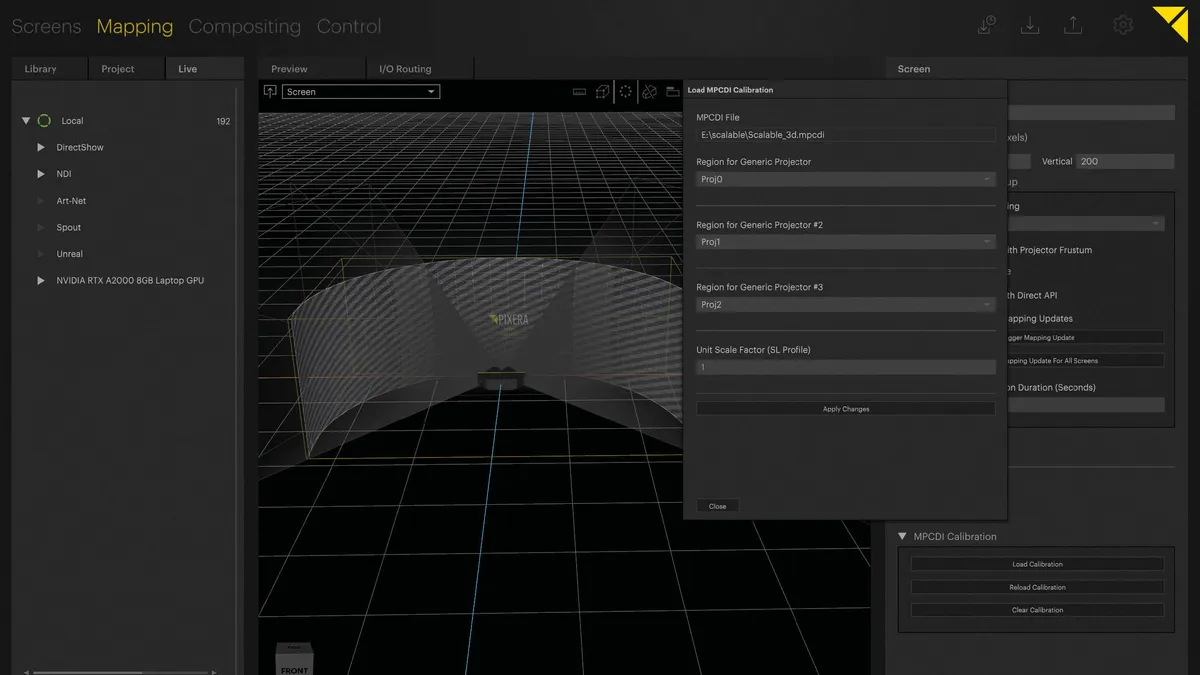Close the Load MPCDI Calibration dialog
Image resolution: width=1200 pixels, height=675 pixels.
[718, 506]
